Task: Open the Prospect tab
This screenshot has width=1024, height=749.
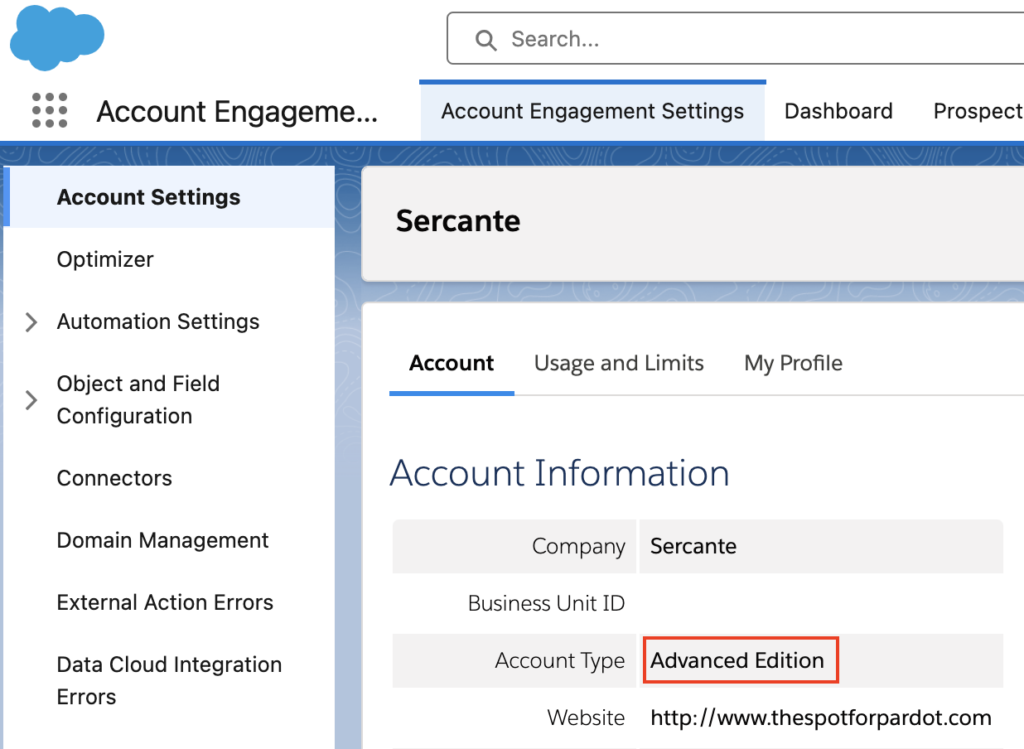Action: pos(977,111)
